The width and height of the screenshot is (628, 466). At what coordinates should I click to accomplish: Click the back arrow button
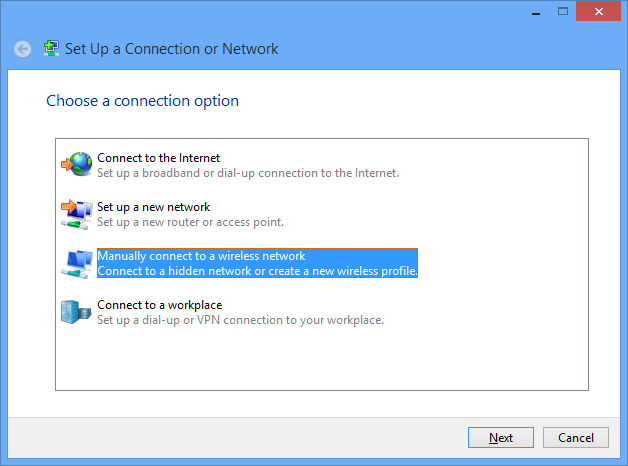click(x=22, y=49)
